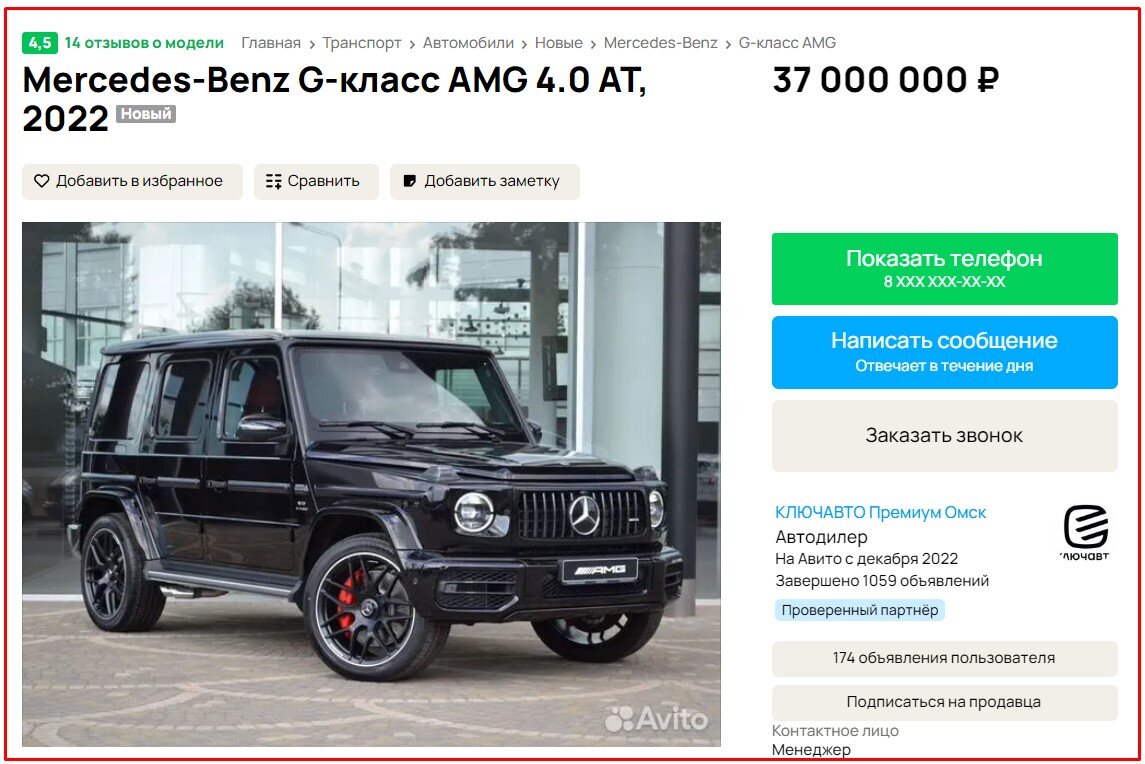View the 174 объявления пользователя

(x=944, y=658)
